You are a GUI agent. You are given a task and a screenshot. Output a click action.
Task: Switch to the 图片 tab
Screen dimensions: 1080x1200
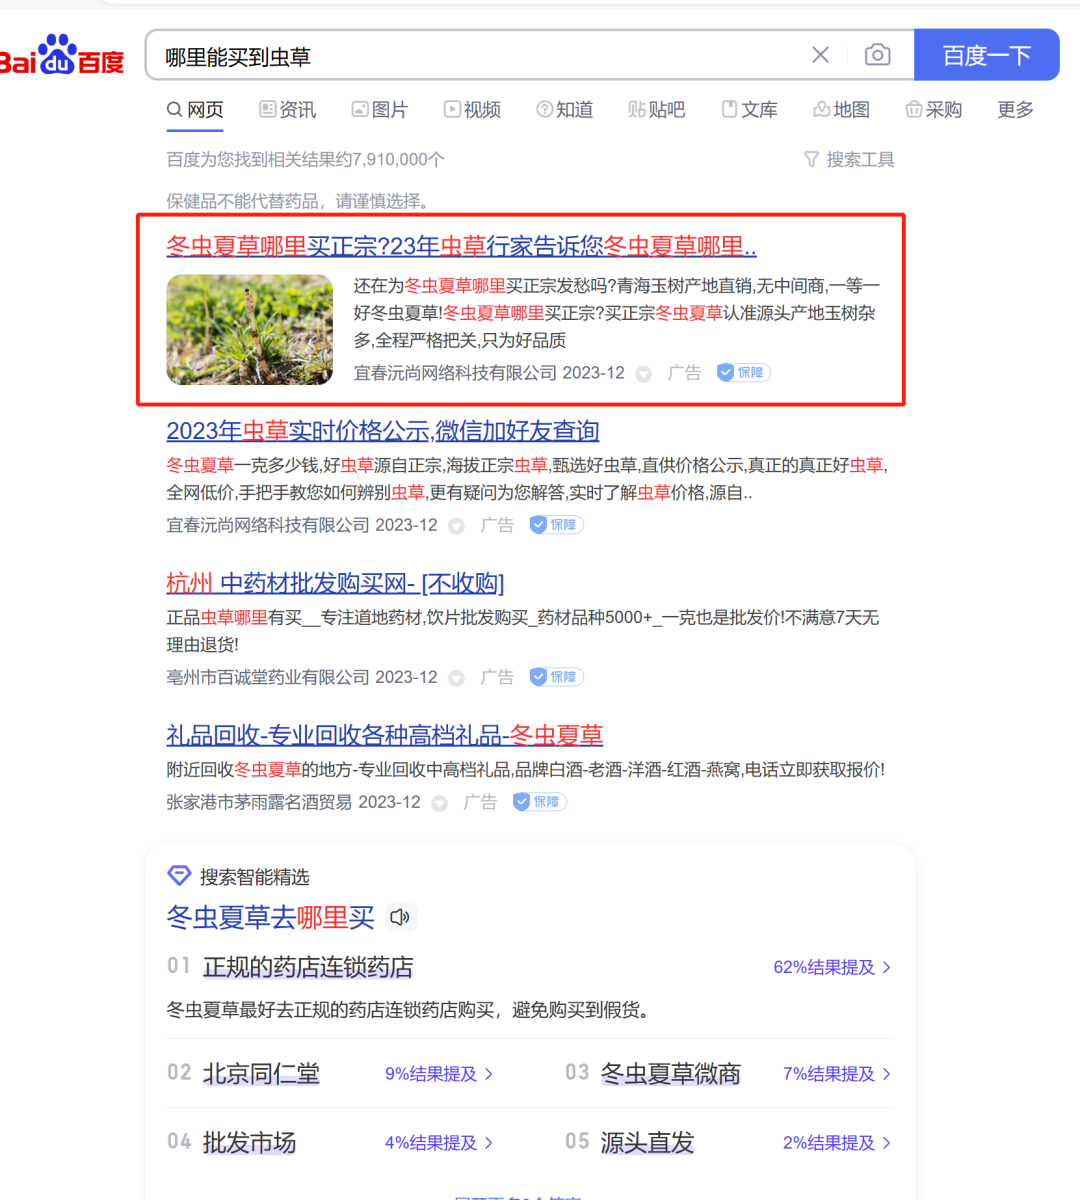click(x=379, y=110)
